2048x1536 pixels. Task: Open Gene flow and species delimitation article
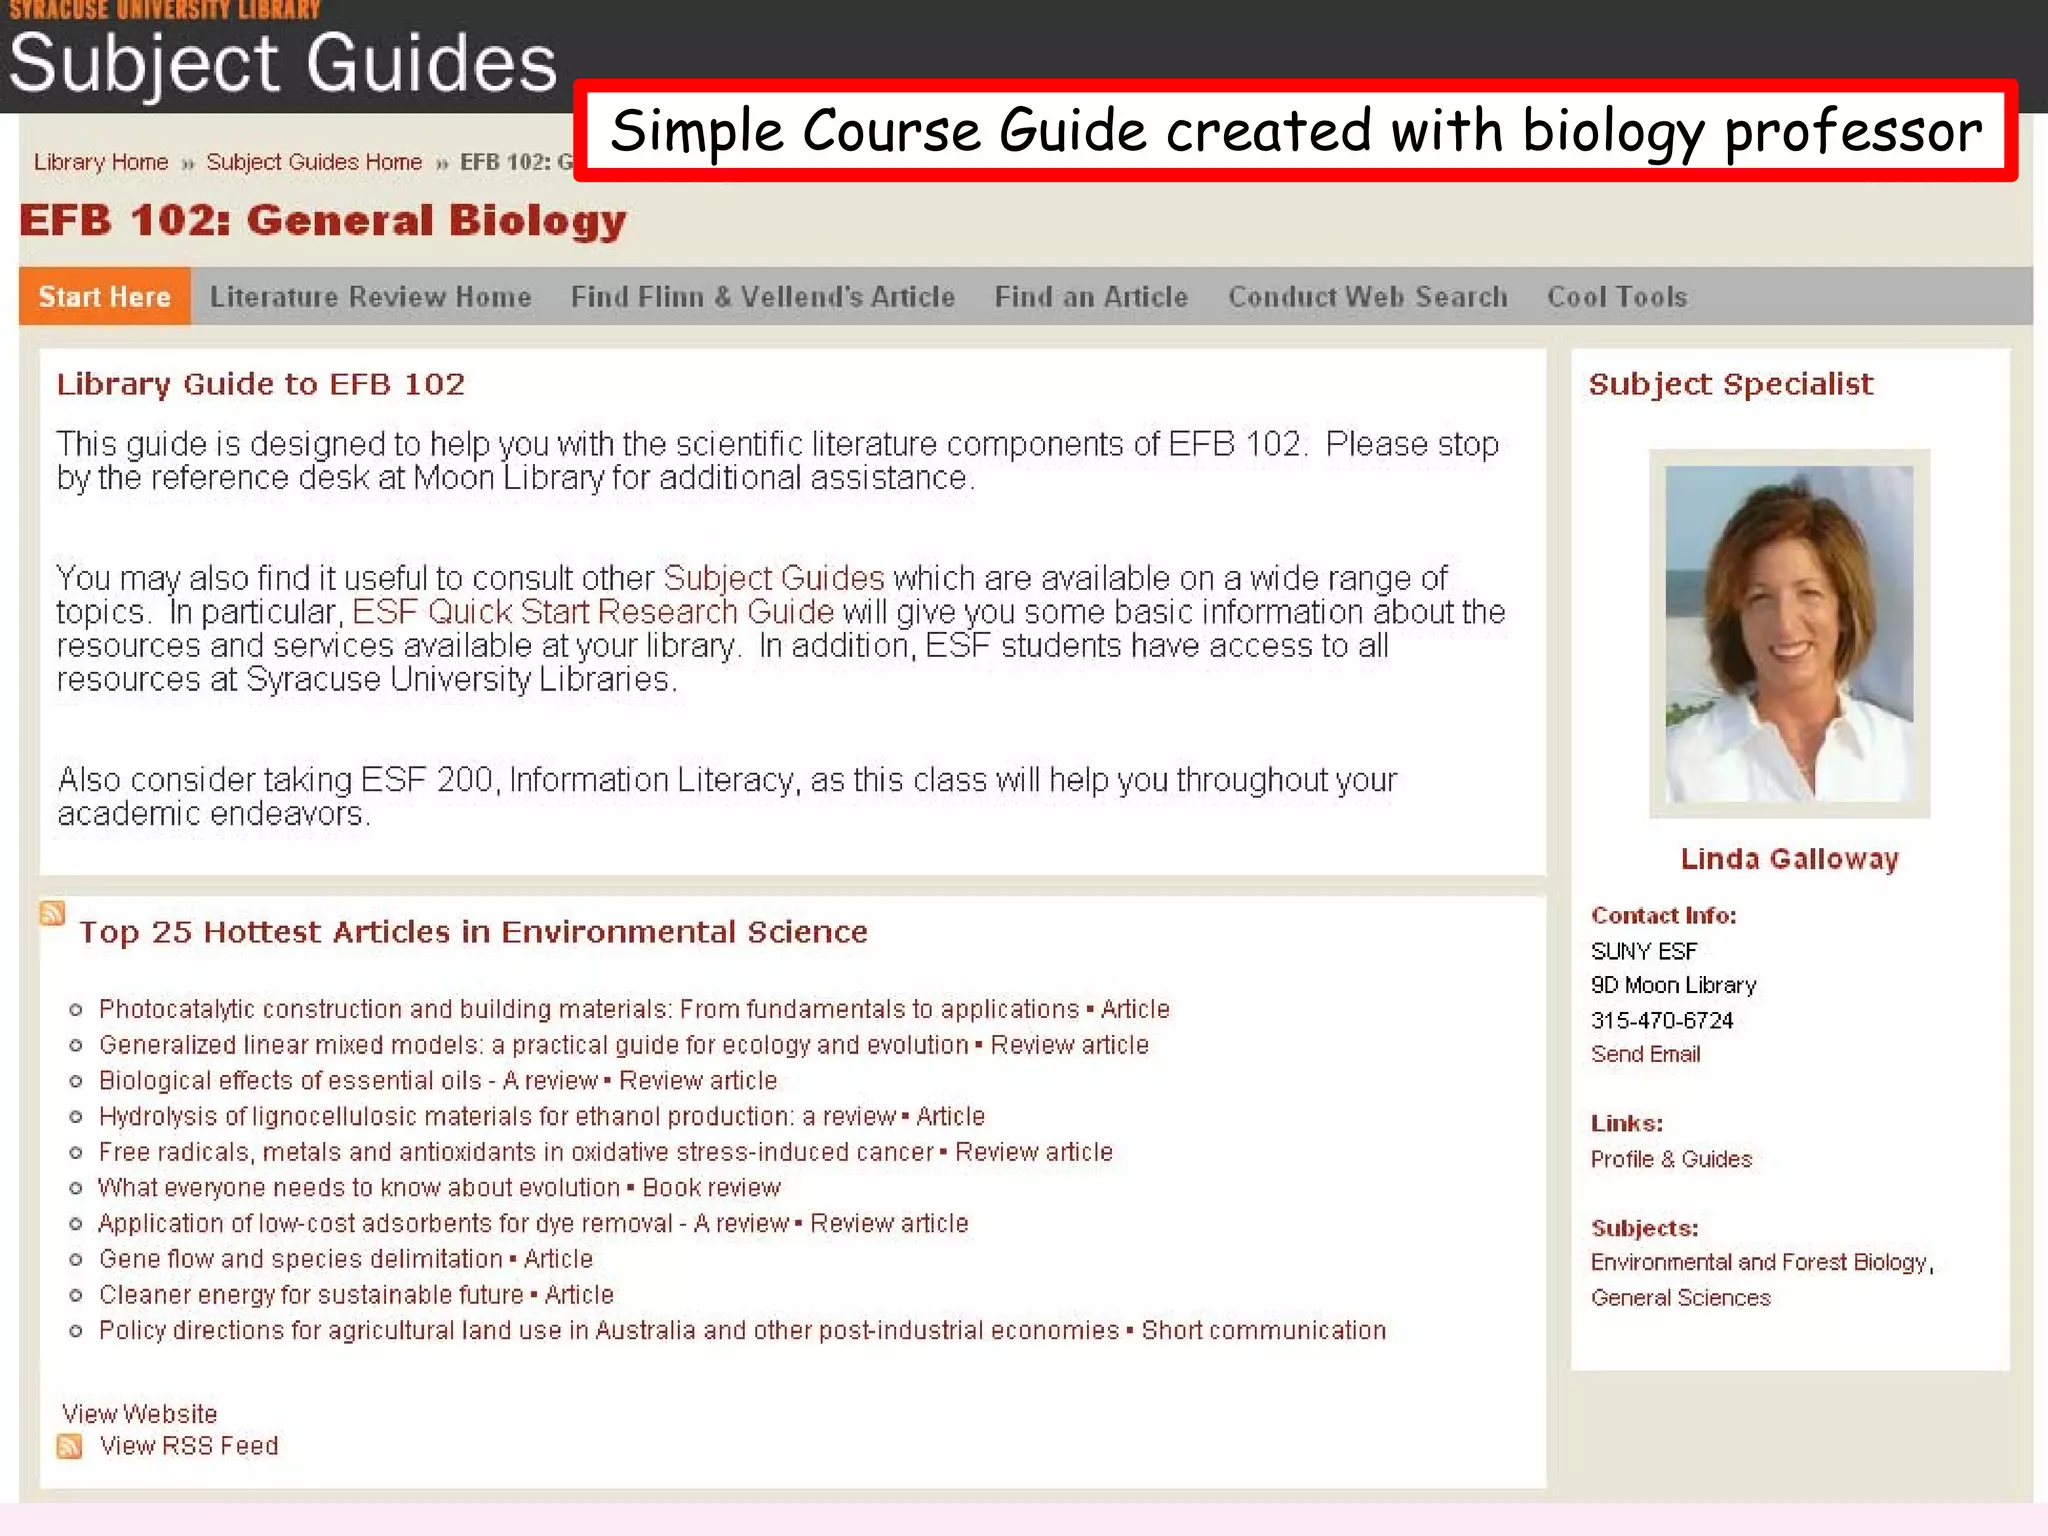(346, 1259)
